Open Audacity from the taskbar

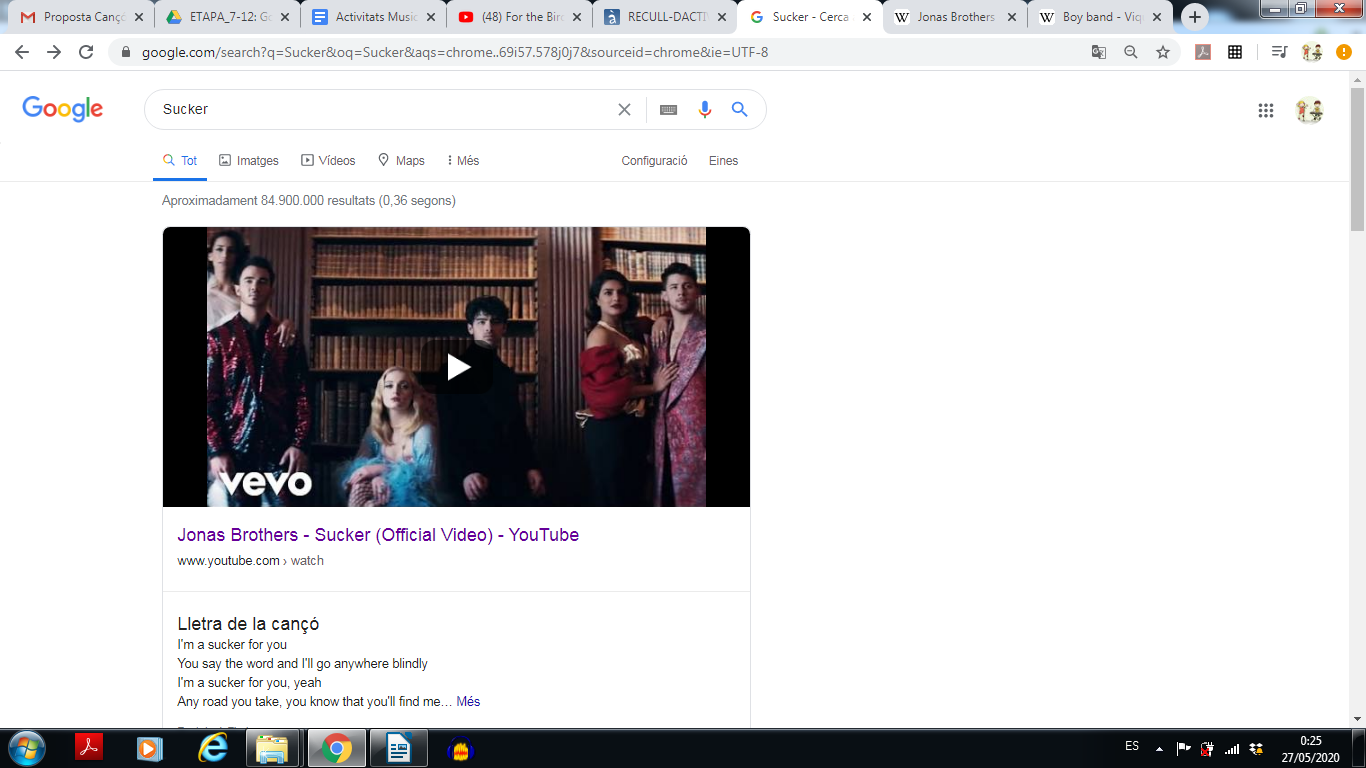coord(460,748)
